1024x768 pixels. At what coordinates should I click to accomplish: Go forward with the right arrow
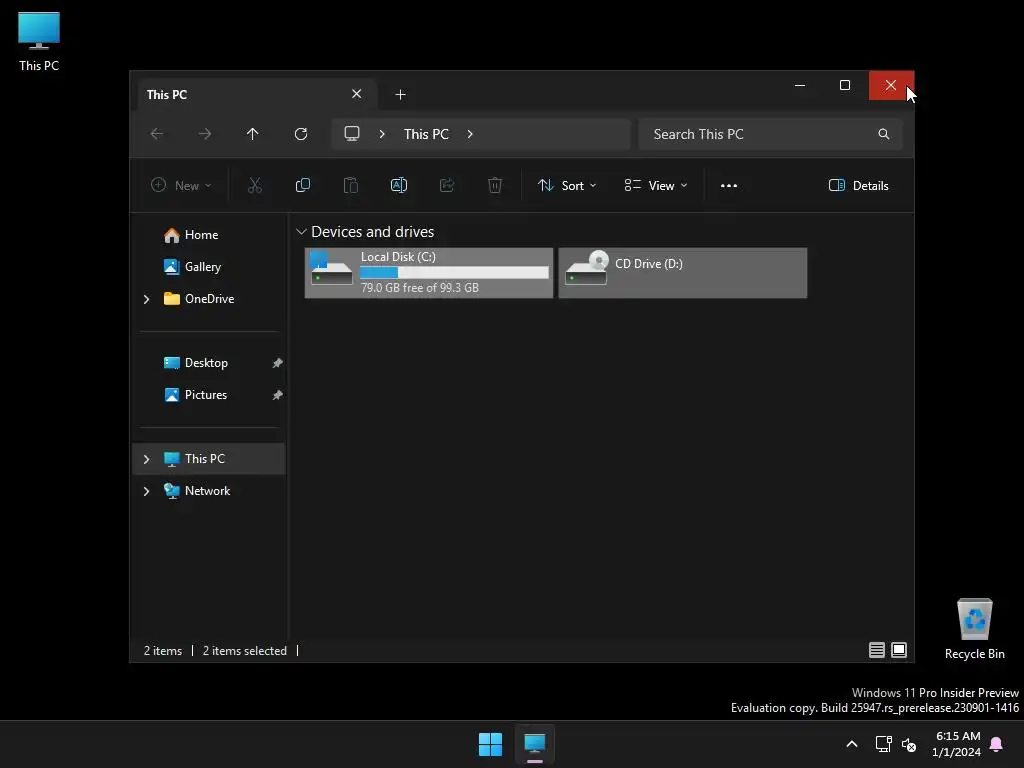pyautogui.click(x=205, y=134)
